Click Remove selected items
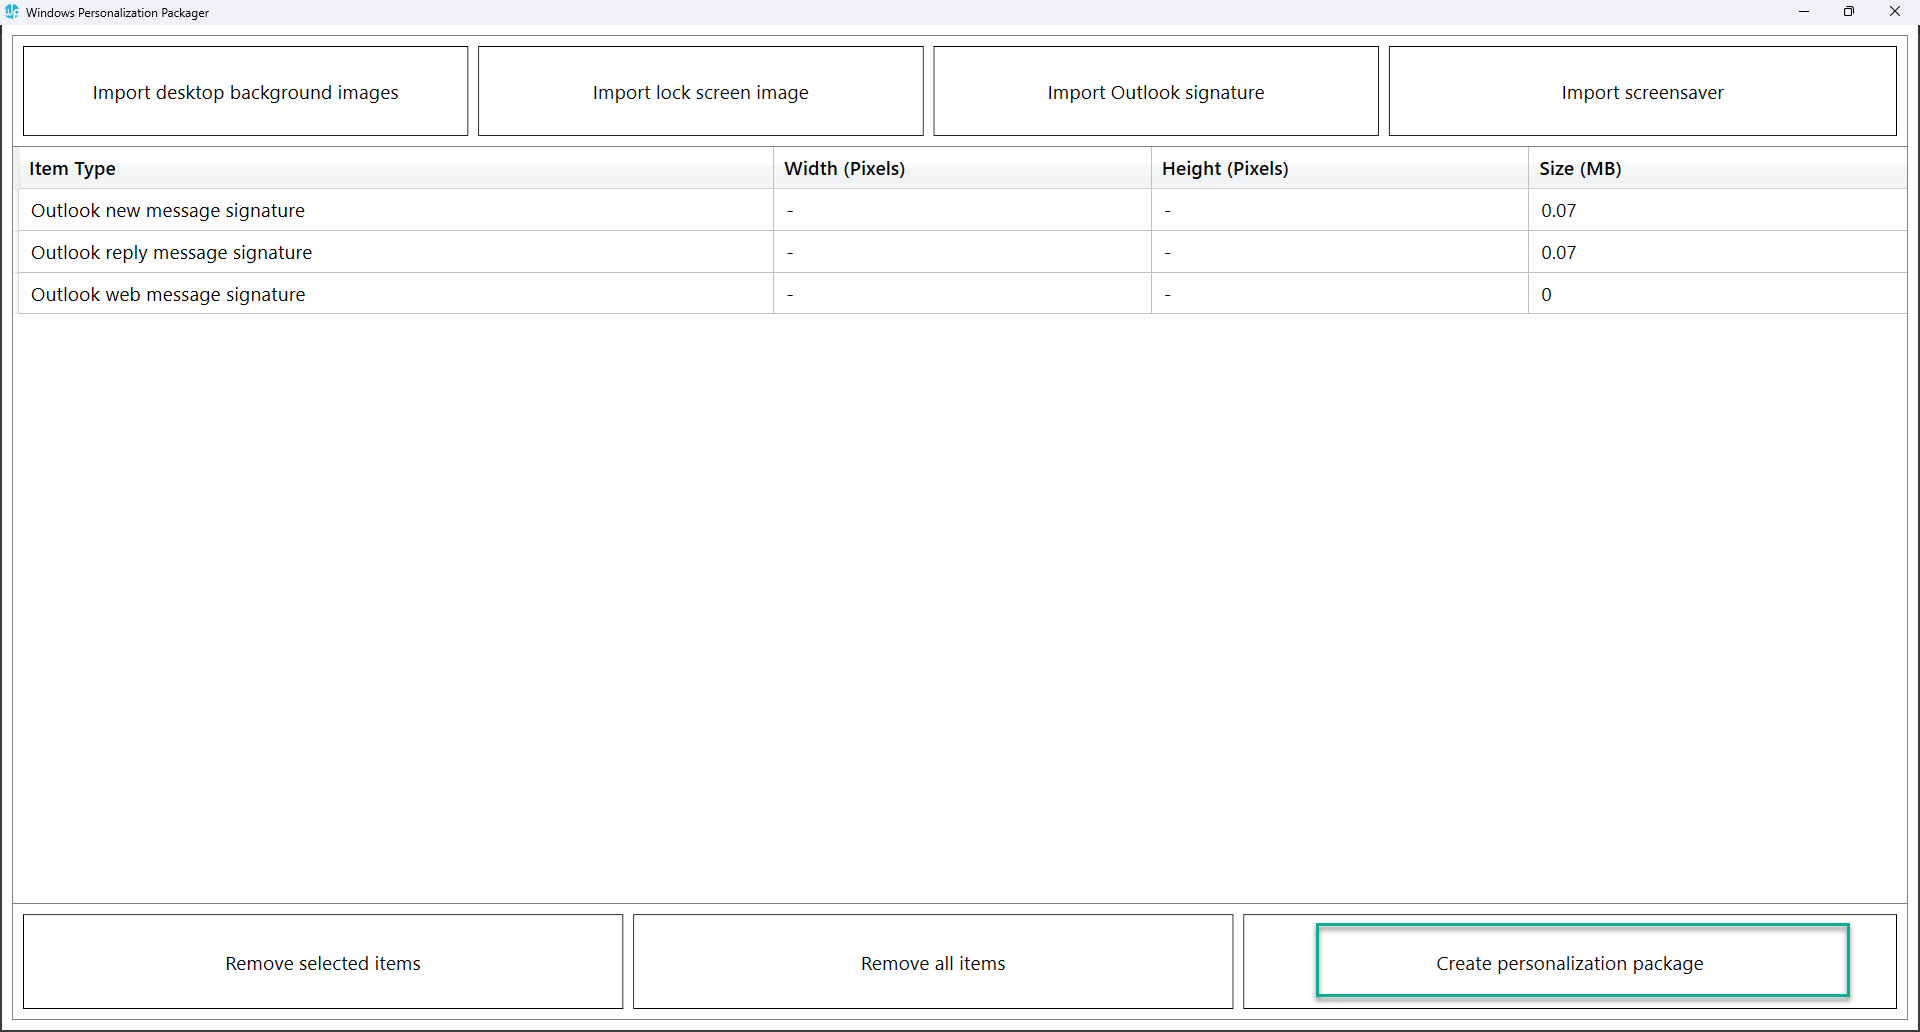Image resolution: width=1920 pixels, height=1032 pixels. (x=322, y=962)
